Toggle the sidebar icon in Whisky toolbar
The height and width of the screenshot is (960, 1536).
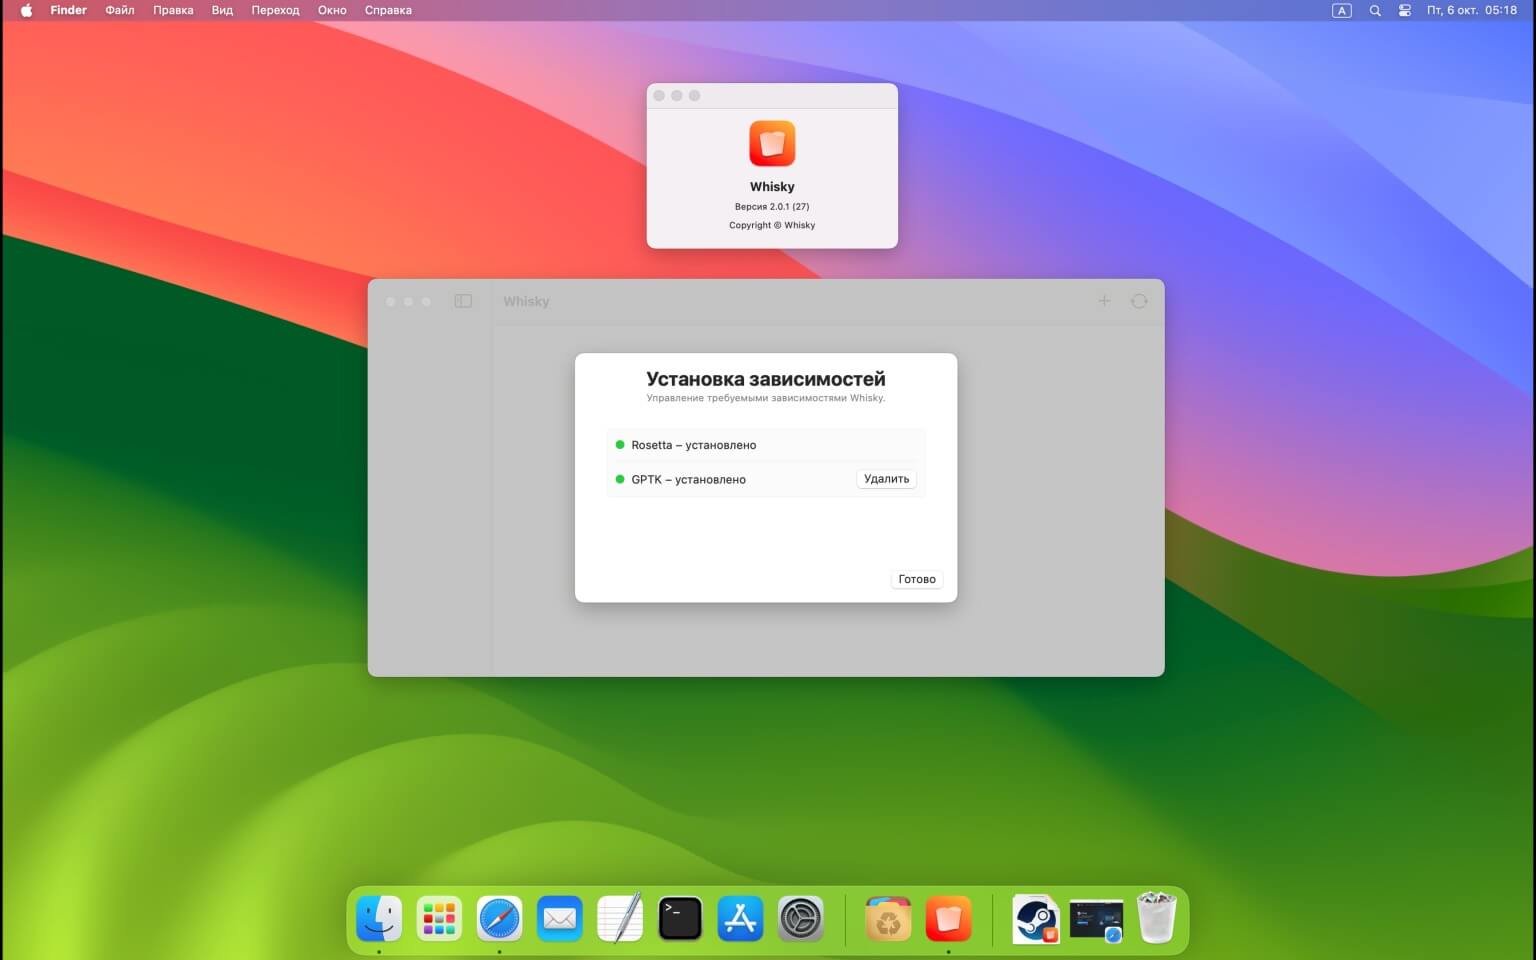point(463,301)
